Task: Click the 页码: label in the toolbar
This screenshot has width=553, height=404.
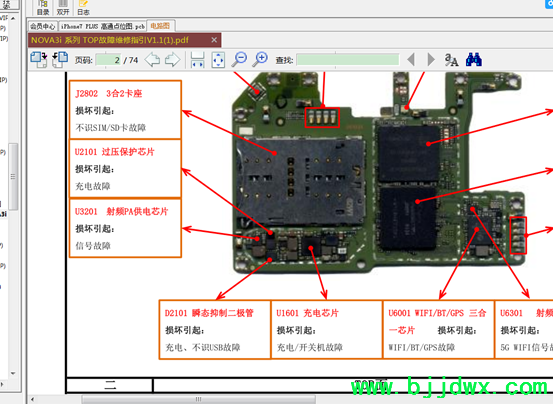Action: pyautogui.click(x=84, y=60)
